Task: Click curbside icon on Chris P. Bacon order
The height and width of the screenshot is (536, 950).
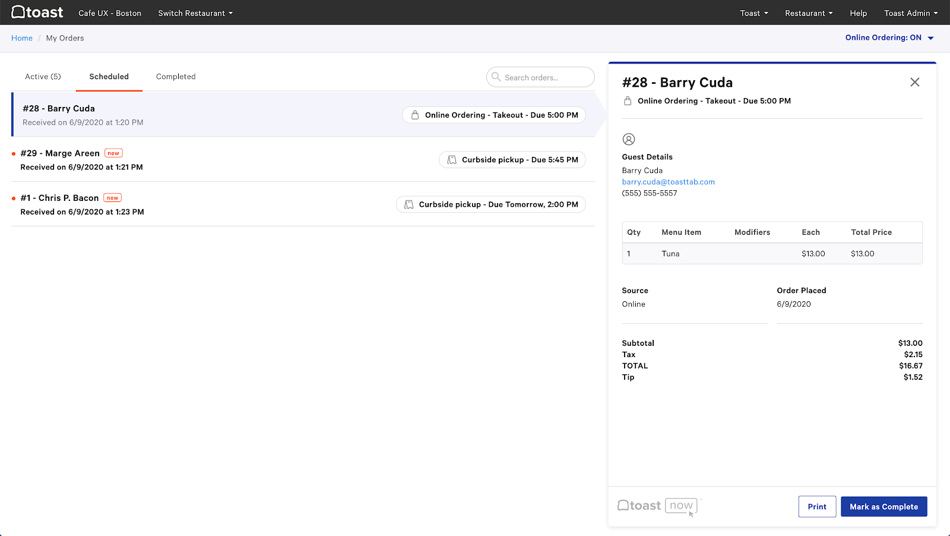Action: point(409,204)
